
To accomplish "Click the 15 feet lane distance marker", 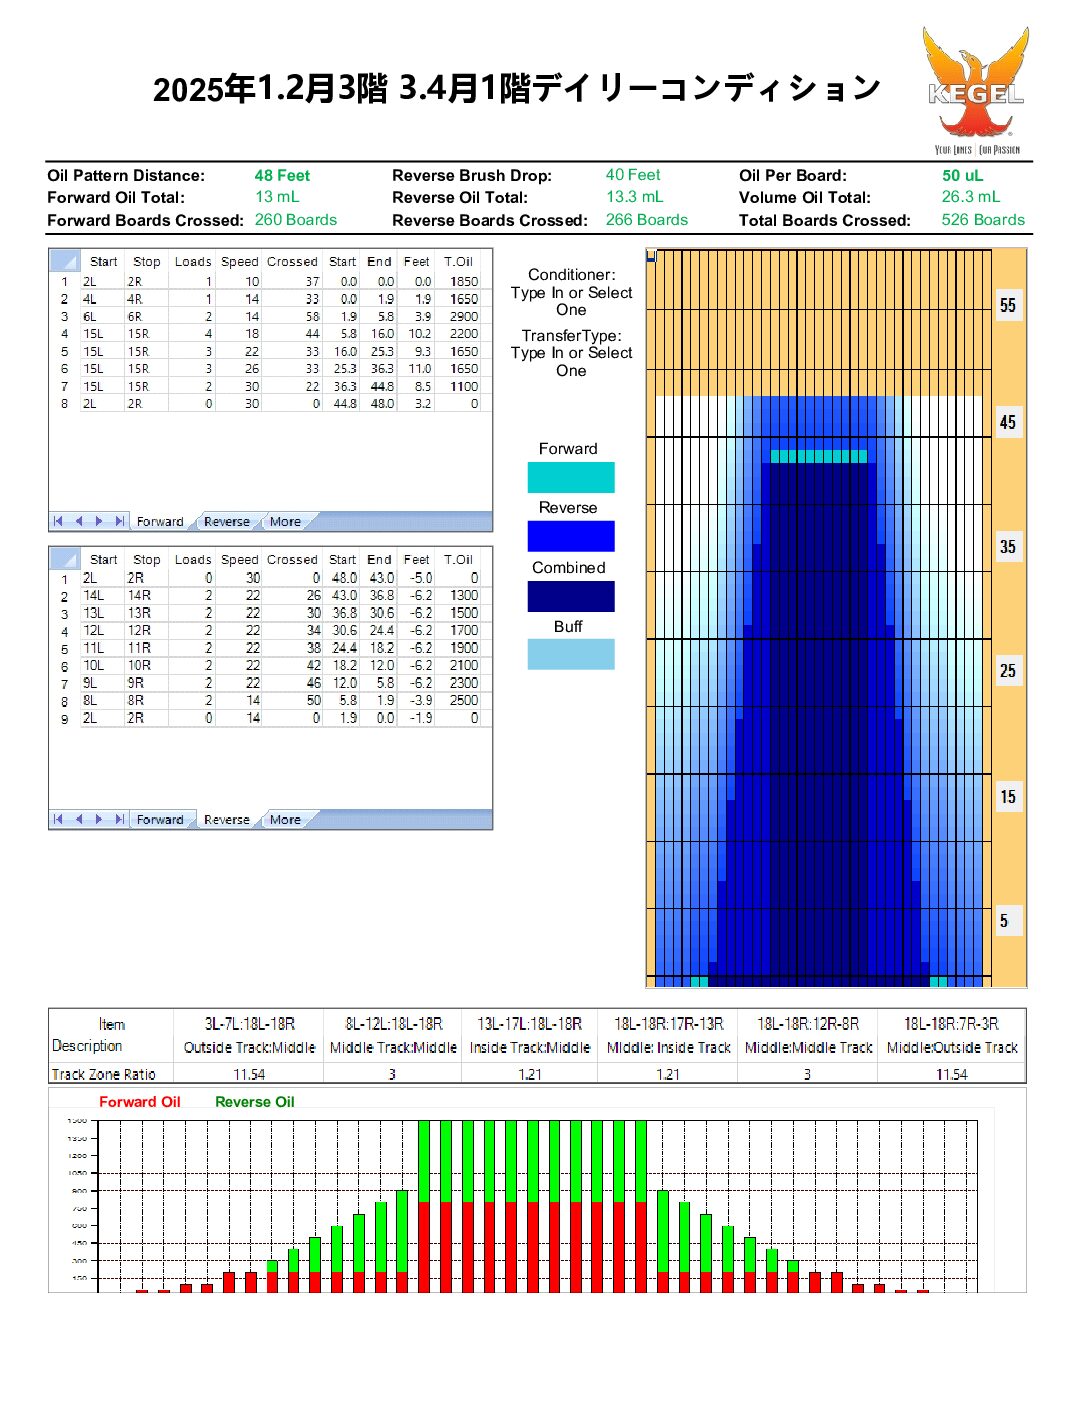I will pyautogui.click(x=1008, y=797).
